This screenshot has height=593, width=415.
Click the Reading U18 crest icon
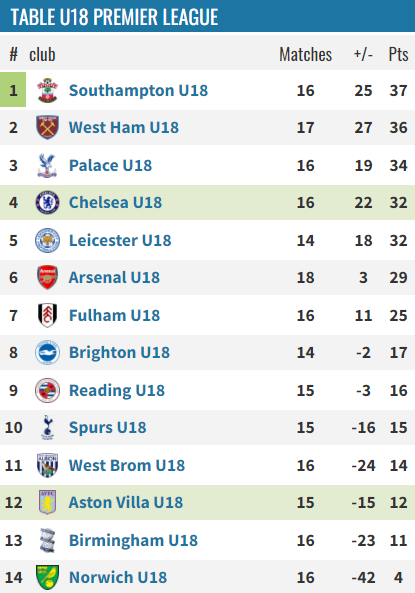[x=47, y=390]
